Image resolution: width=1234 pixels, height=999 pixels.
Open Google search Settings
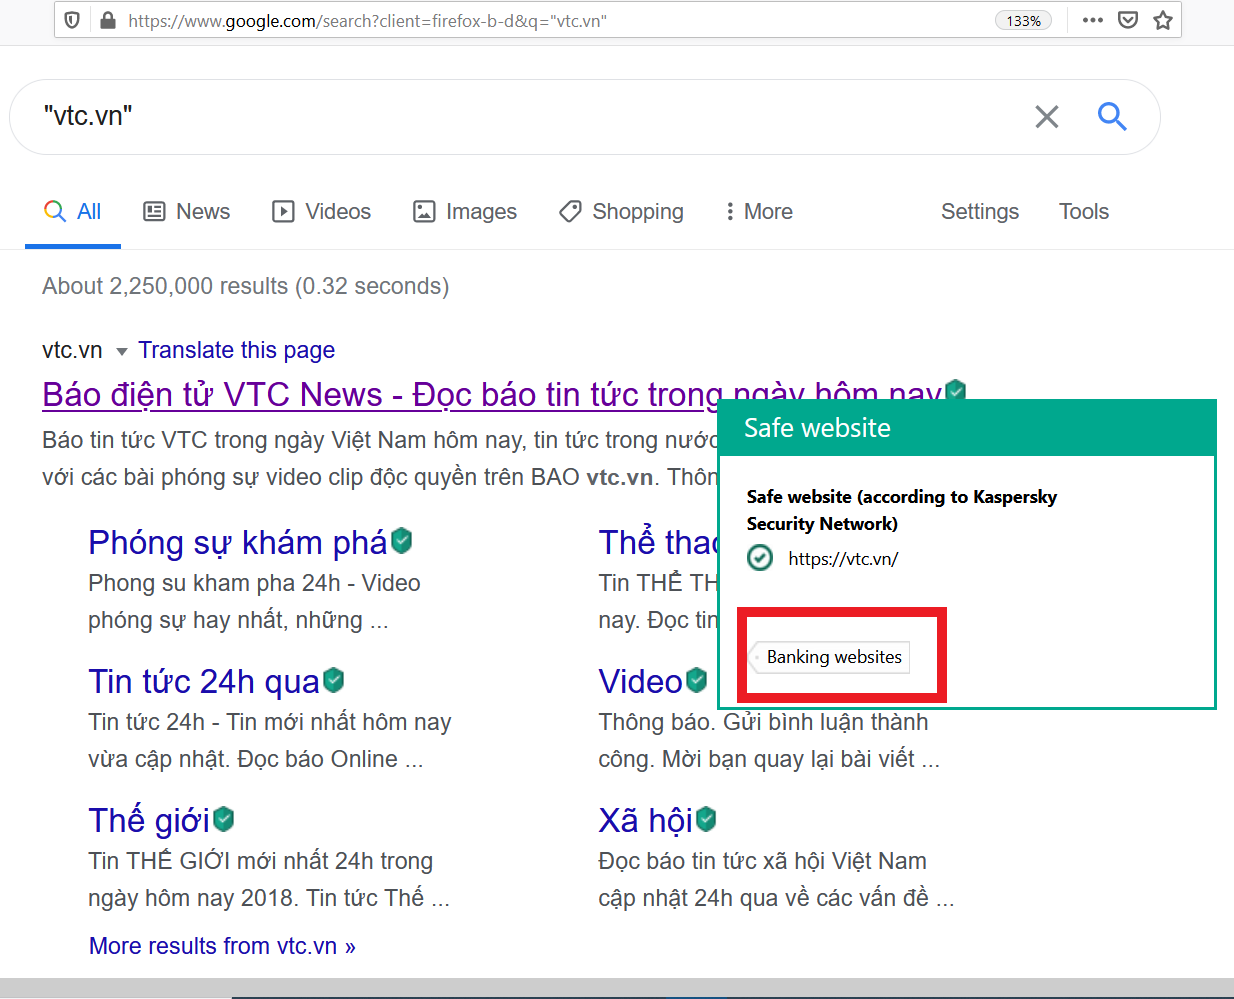(x=980, y=212)
